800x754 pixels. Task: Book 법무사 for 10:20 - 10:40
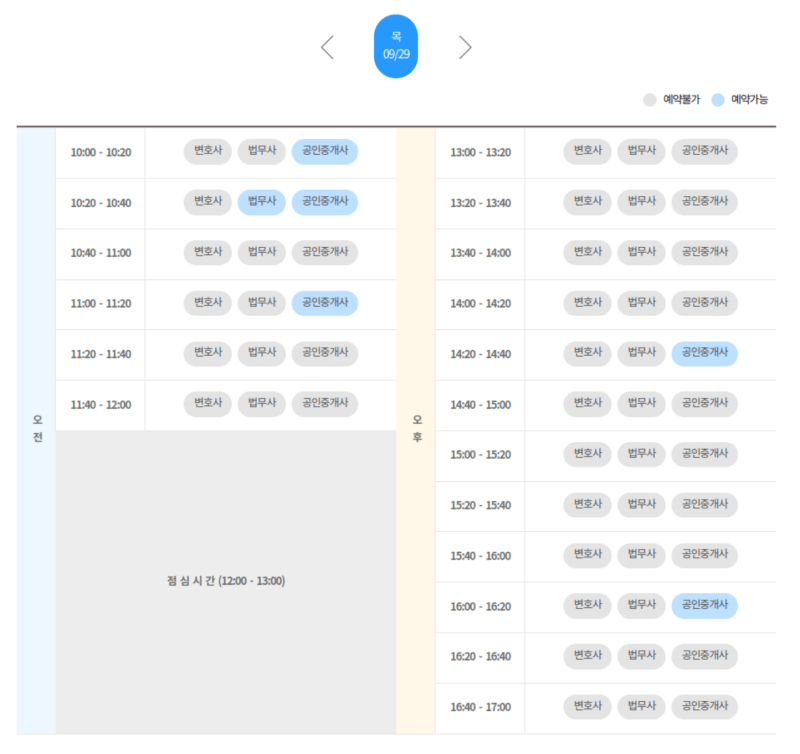coord(262,202)
